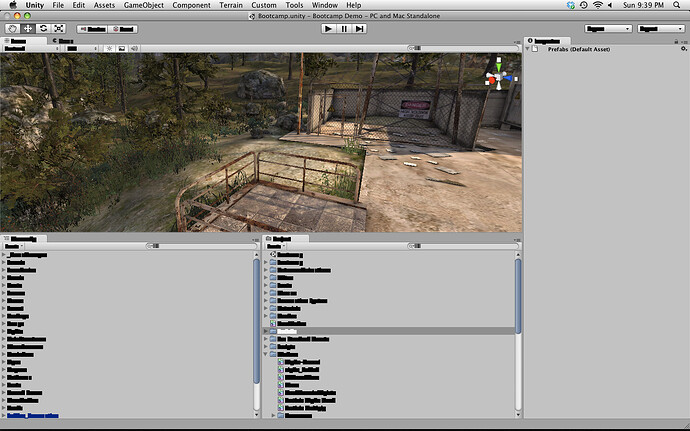Click the Prefabs (Default Asset) document icon
The image size is (690, 431).
pyautogui.click(x=535, y=49)
